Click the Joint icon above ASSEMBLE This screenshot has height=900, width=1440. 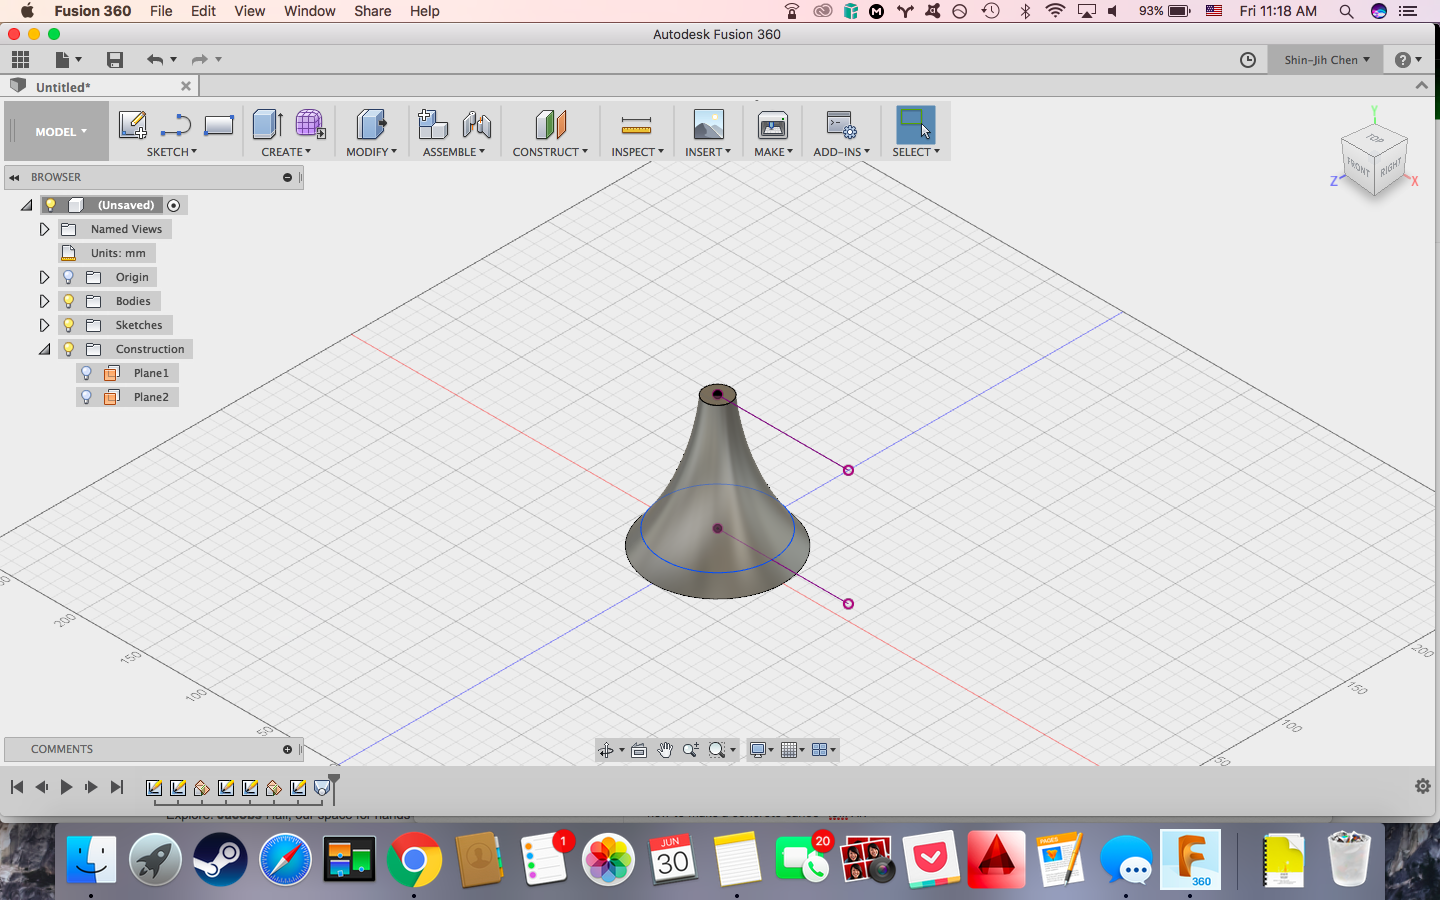tap(477, 125)
